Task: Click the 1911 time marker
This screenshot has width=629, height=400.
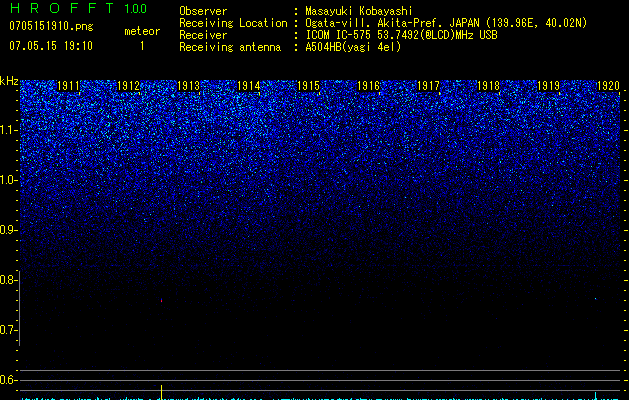Action: 69,86
